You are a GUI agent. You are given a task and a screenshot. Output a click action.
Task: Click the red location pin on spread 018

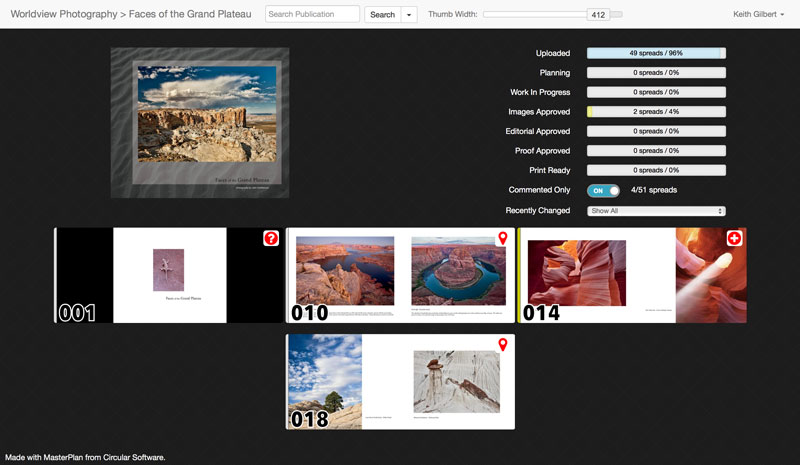coord(503,345)
